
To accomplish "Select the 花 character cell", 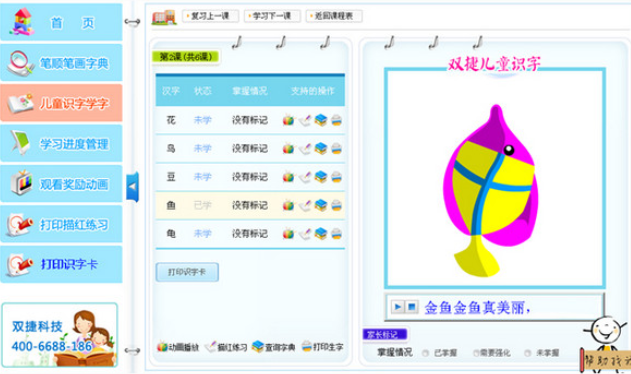I will pos(171,120).
